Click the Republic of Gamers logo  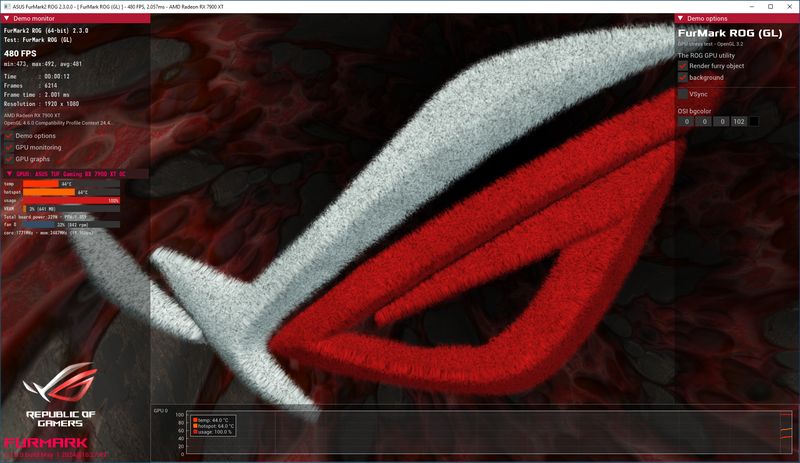pyautogui.click(x=60, y=395)
